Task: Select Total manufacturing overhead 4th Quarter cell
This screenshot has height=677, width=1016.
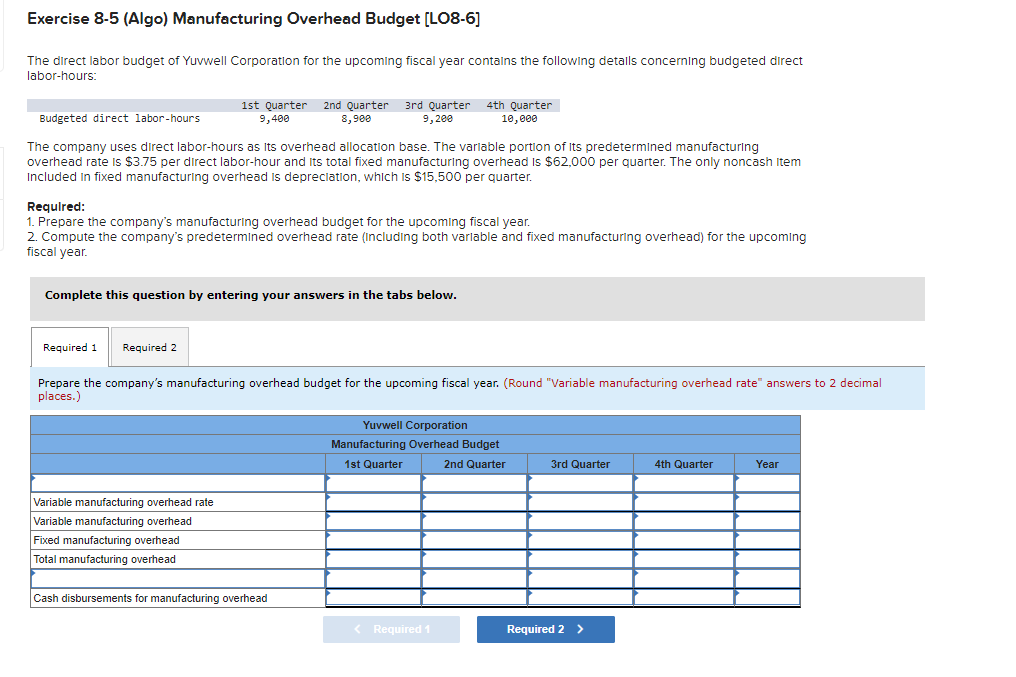Action: pyautogui.click(x=684, y=559)
